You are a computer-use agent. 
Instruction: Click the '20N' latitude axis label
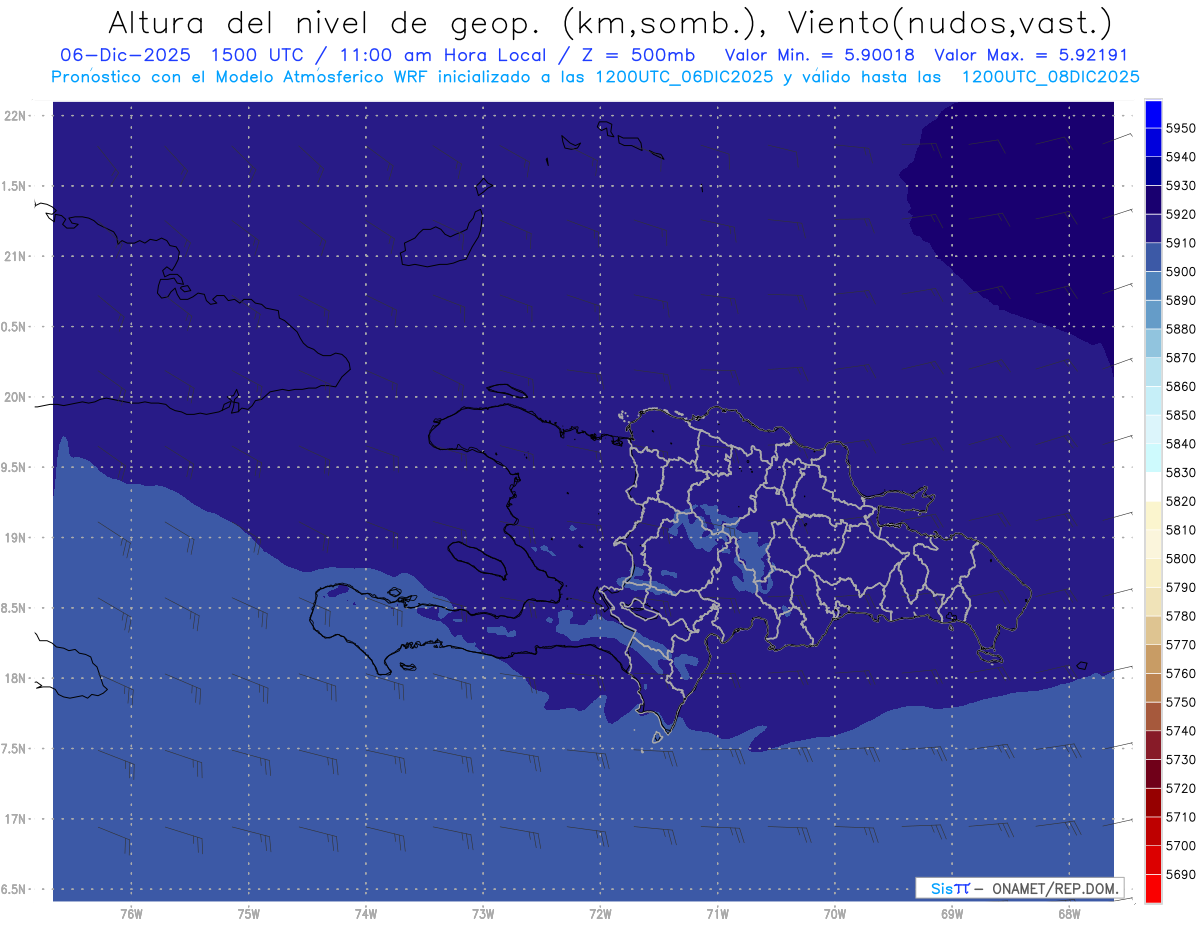(15, 397)
